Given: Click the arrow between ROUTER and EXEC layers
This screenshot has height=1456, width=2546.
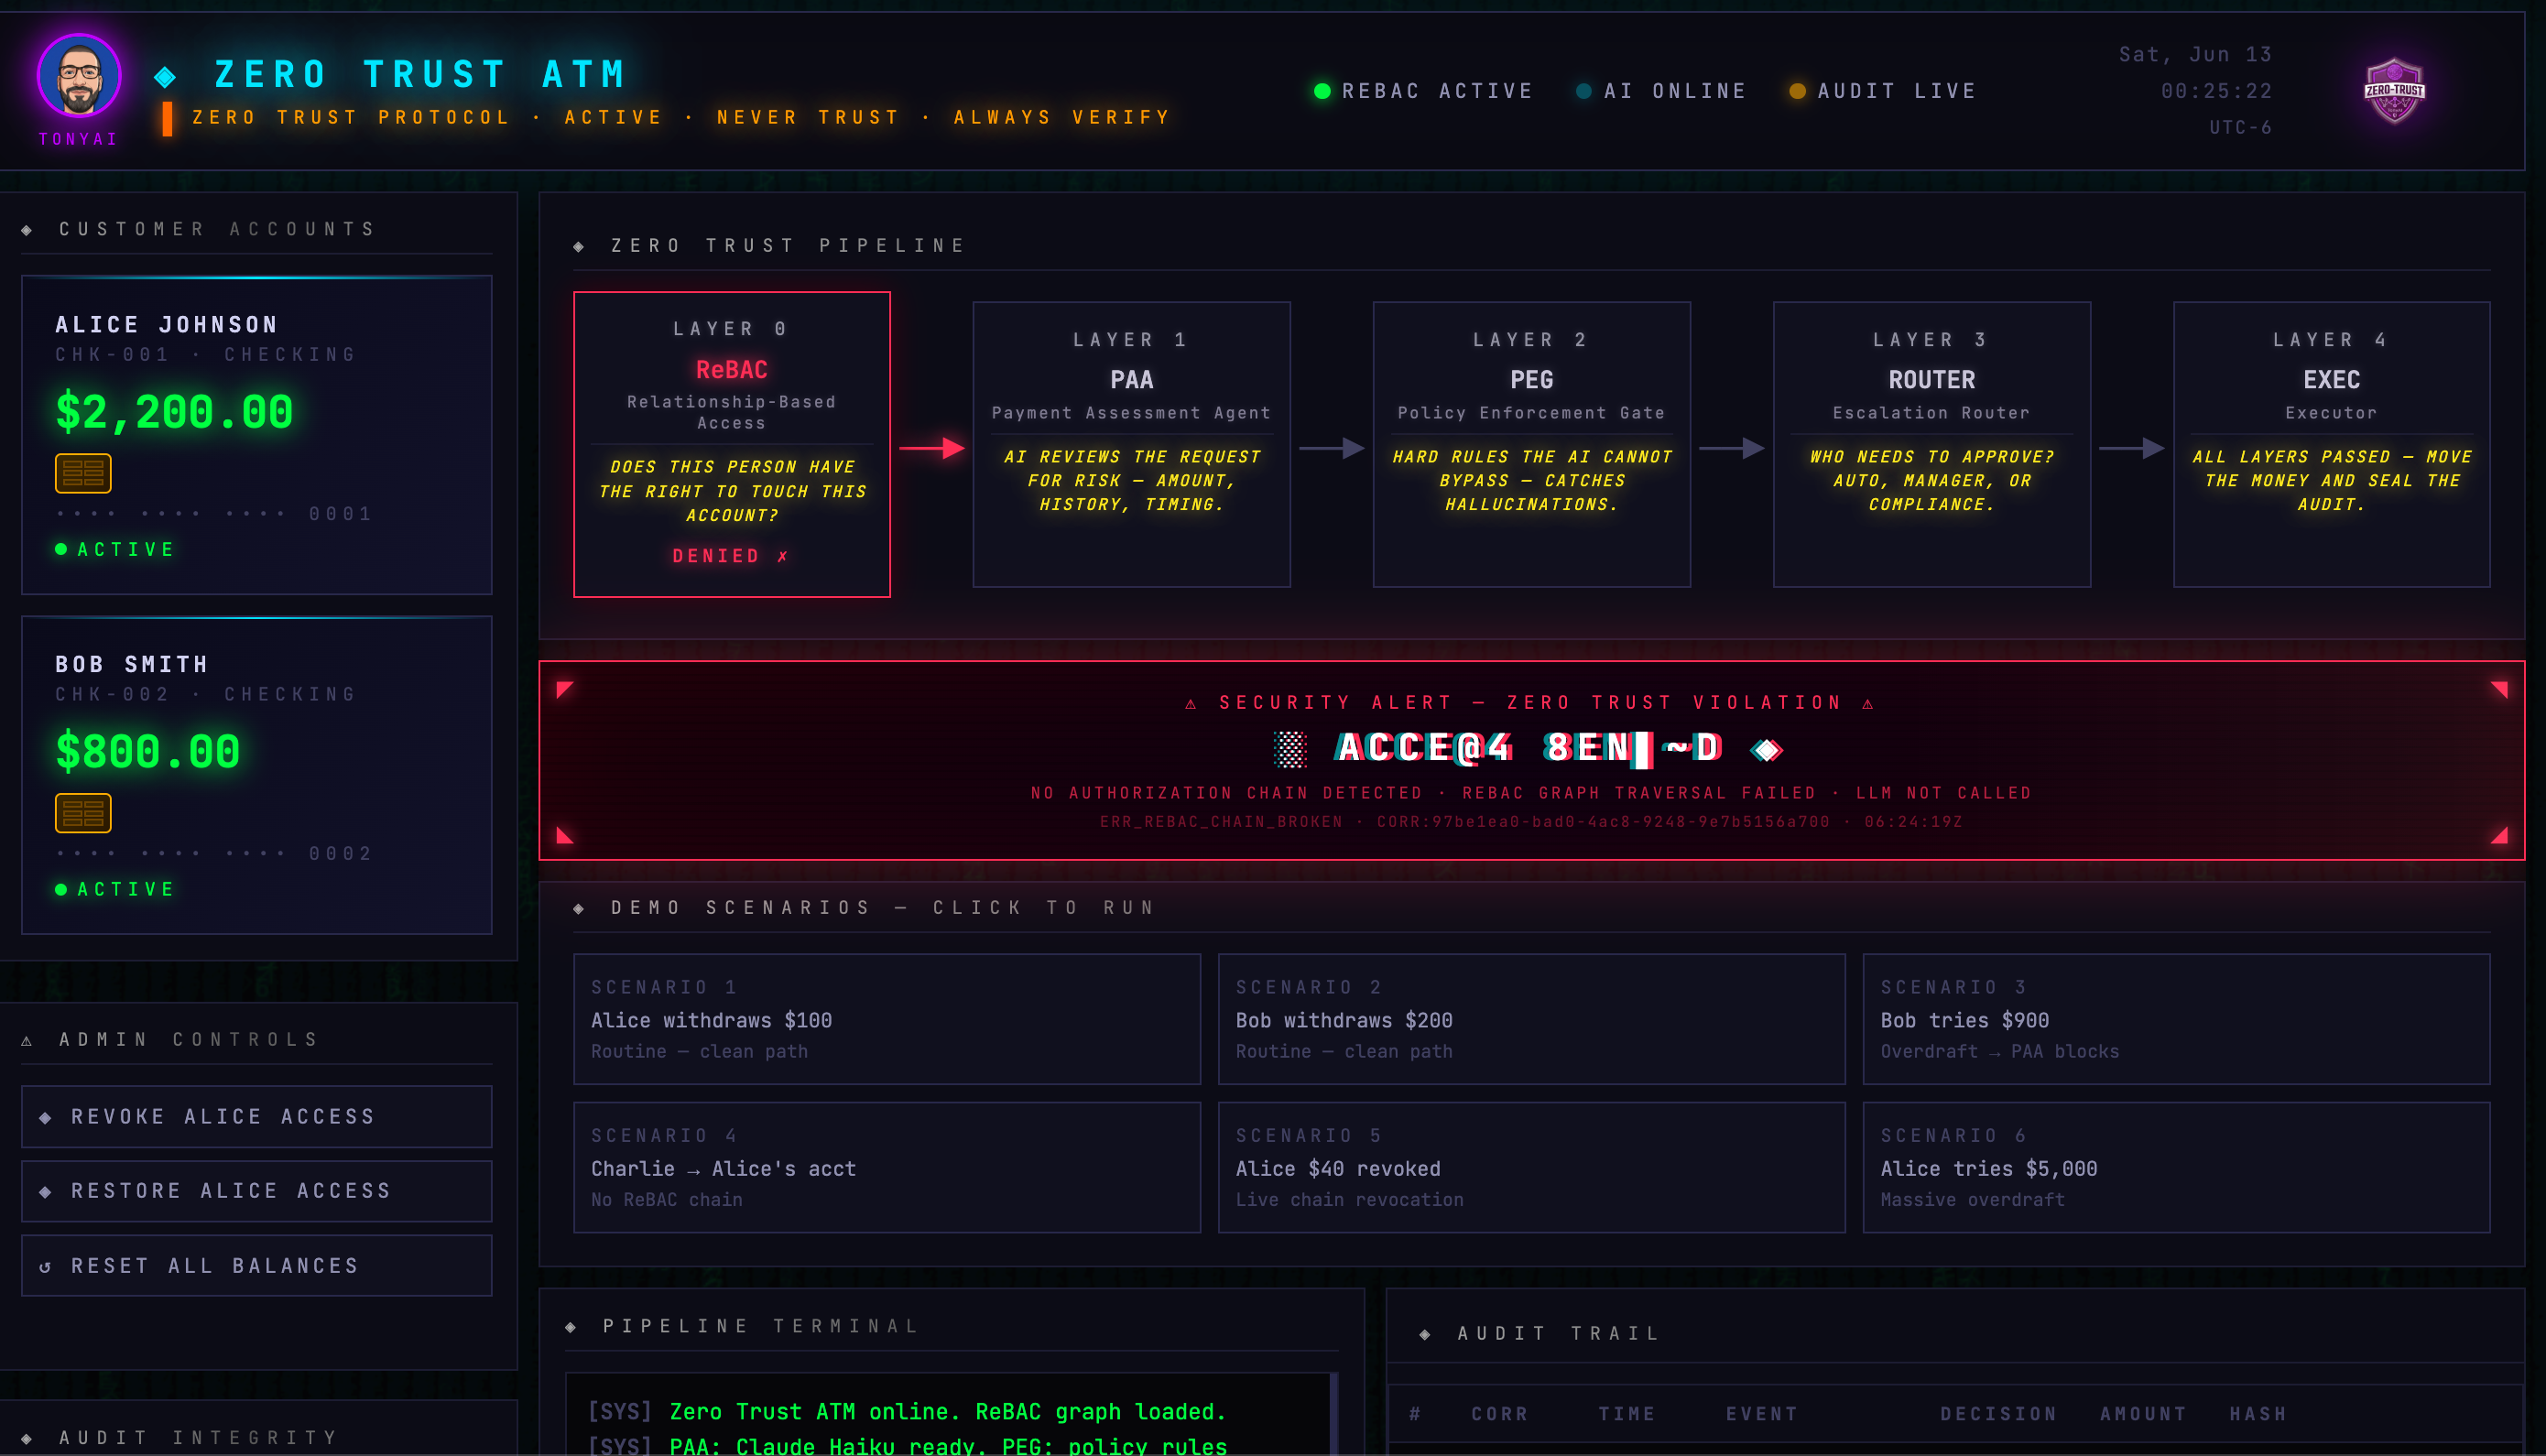Looking at the screenshot, I should 2131,448.
